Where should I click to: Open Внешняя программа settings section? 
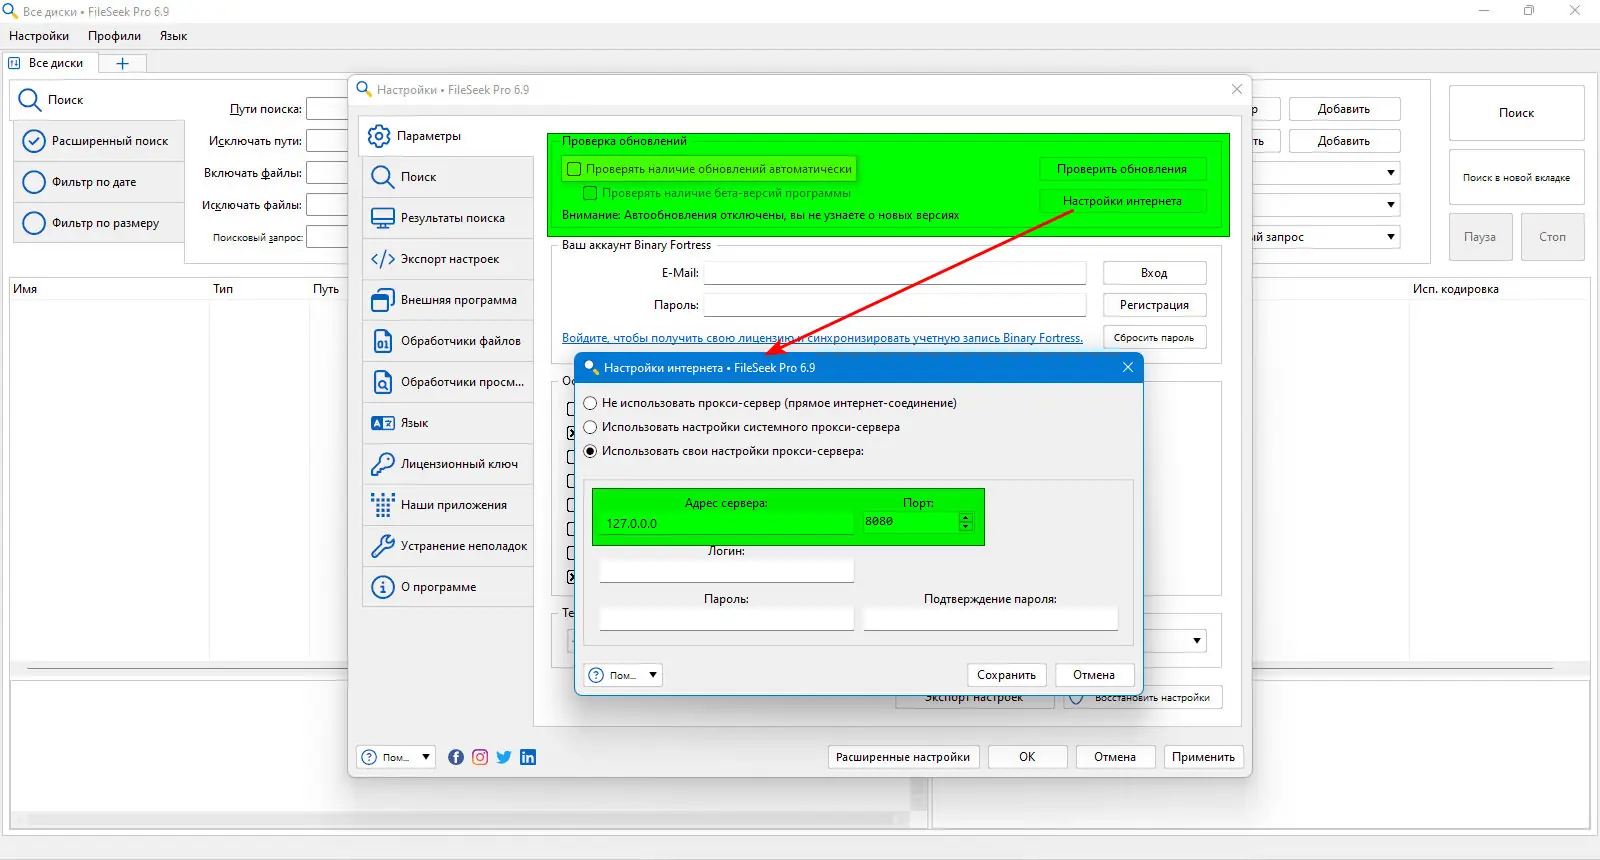[x=448, y=300]
